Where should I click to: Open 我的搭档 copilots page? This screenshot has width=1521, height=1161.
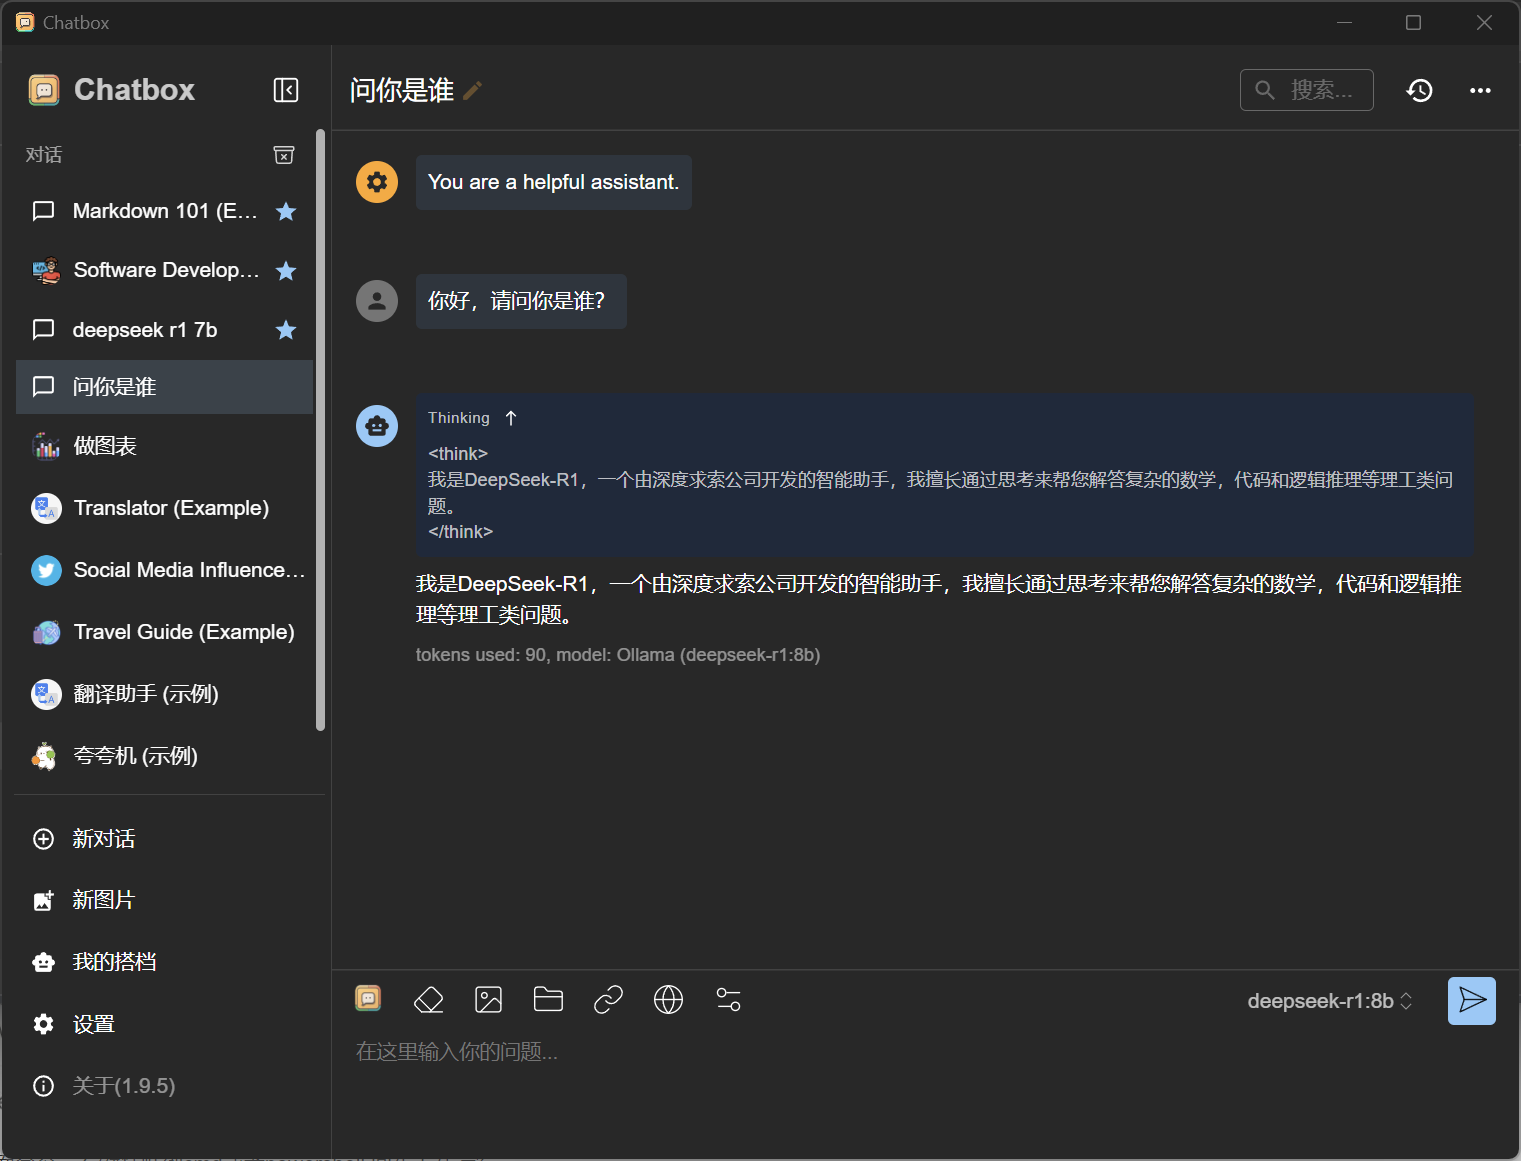165,962
